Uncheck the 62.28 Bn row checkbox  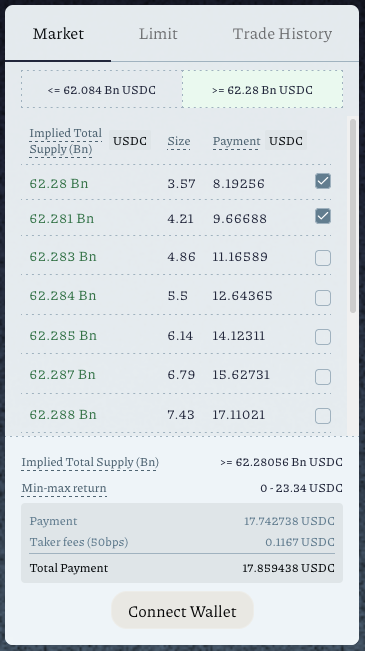coord(323,181)
